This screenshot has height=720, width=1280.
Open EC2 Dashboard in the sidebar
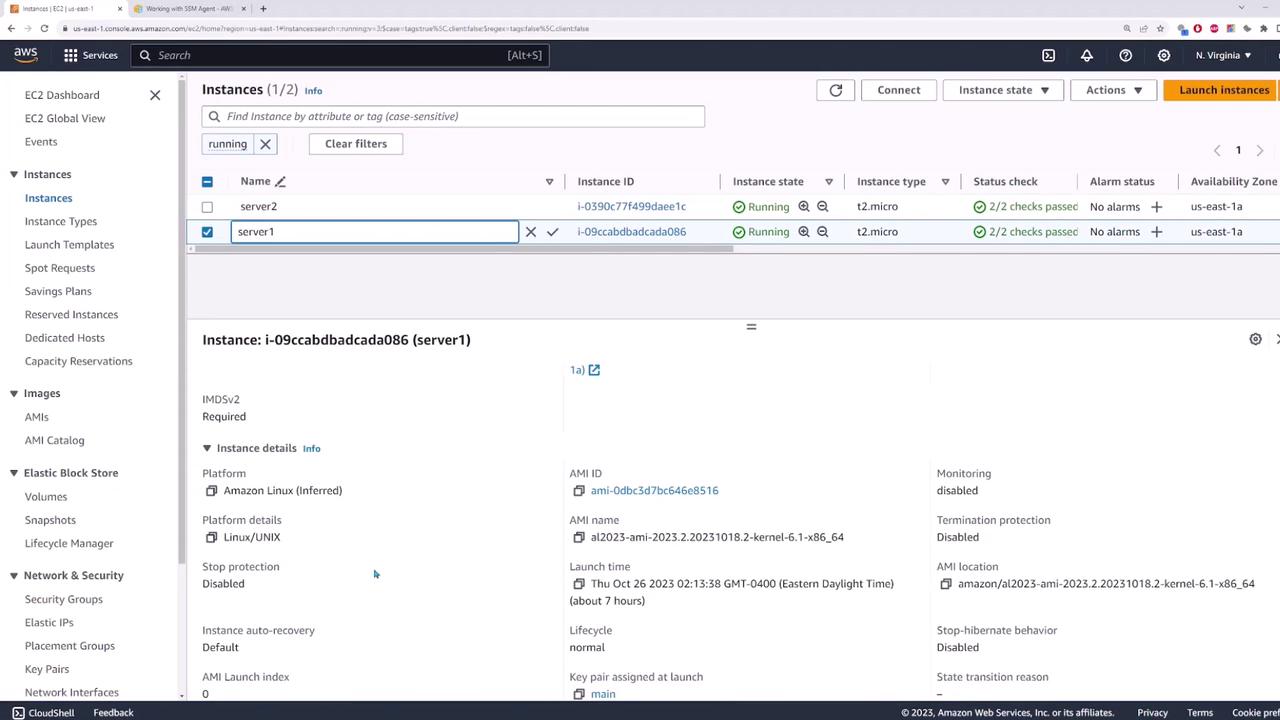click(x=62, y=95)
